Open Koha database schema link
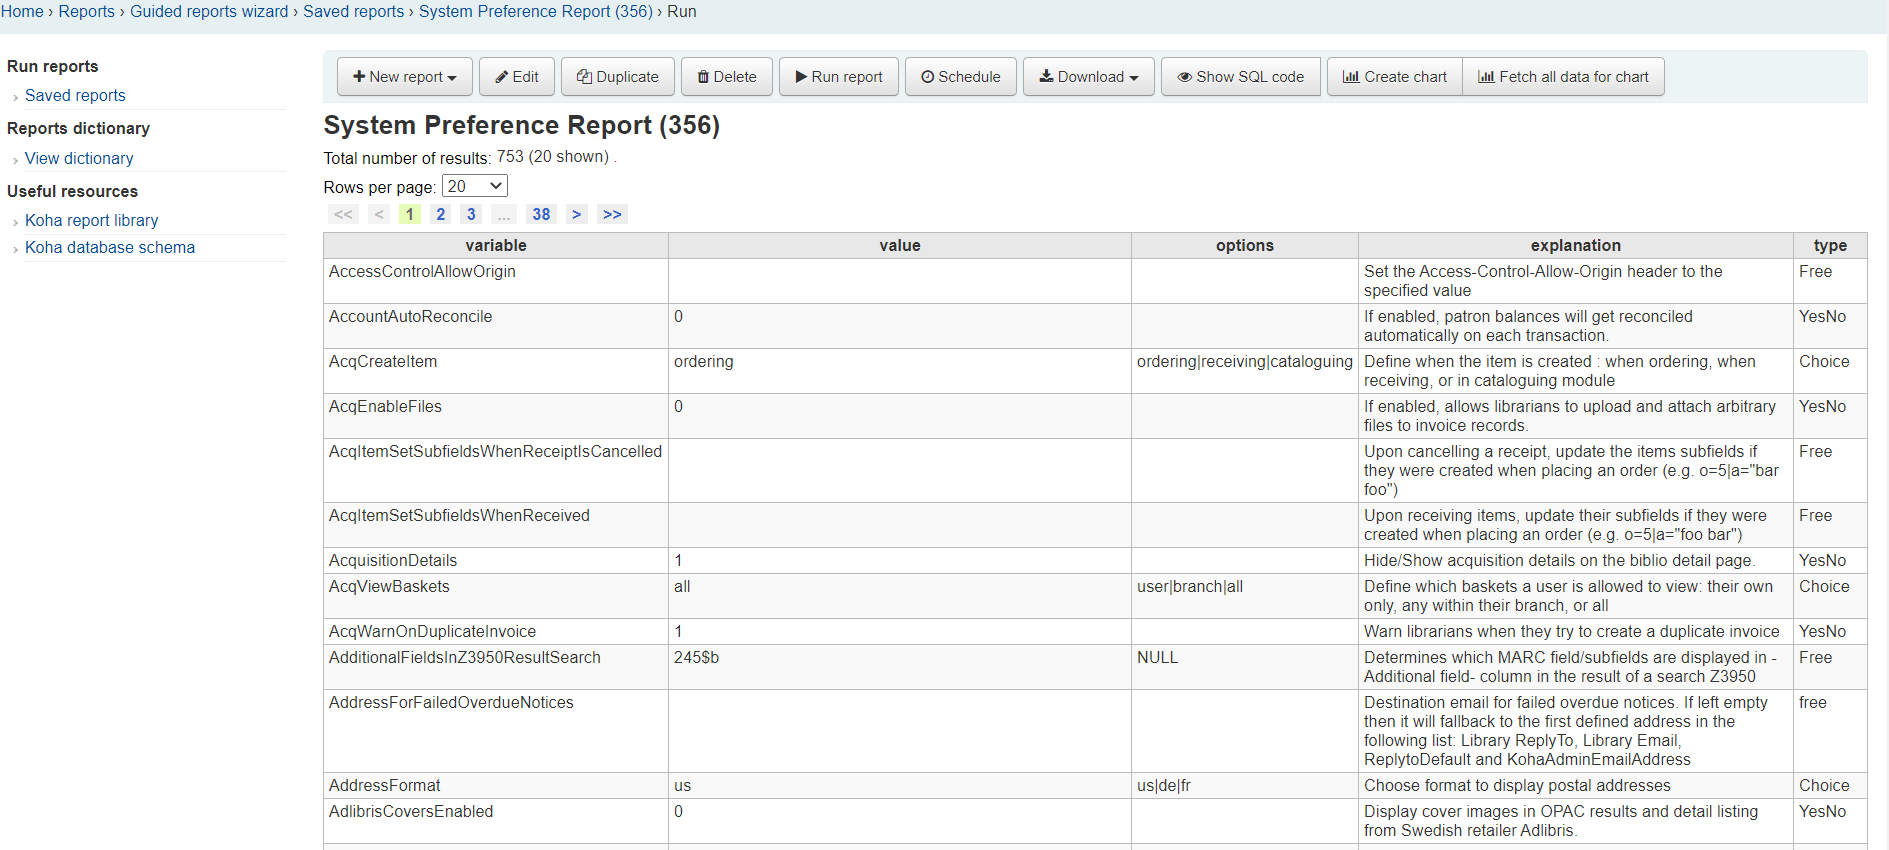Viewport: 1889px width, 850px height. point(110,248)
